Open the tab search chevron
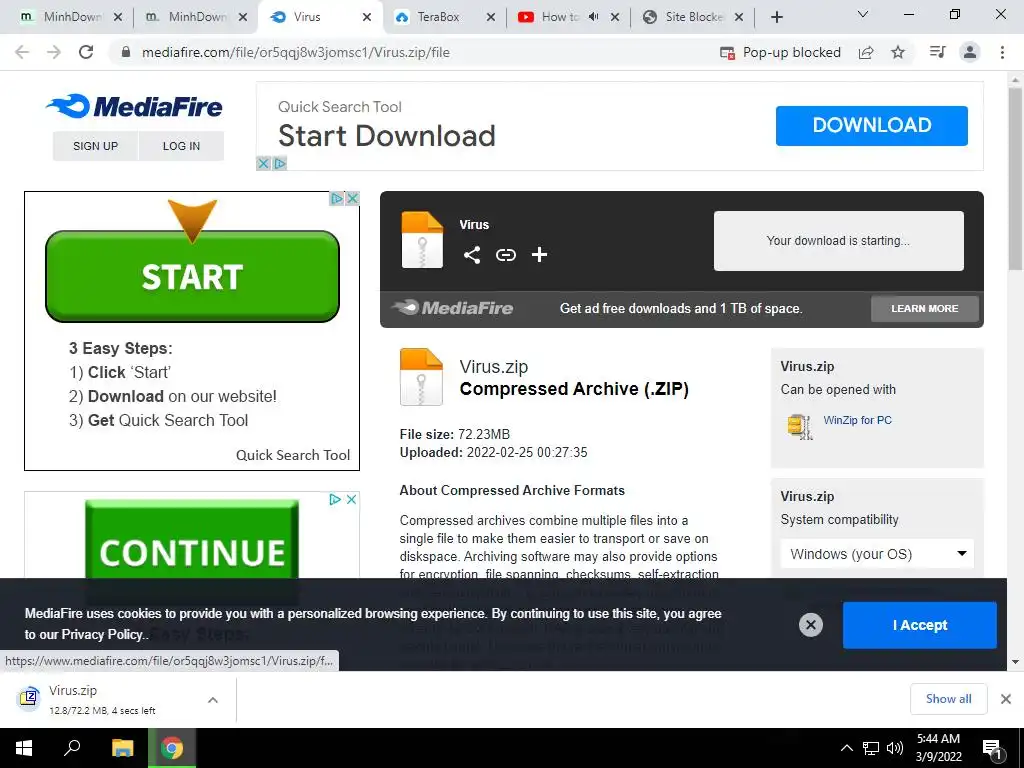The width and height of the screenshot is (1024, 768). point(863,15)
